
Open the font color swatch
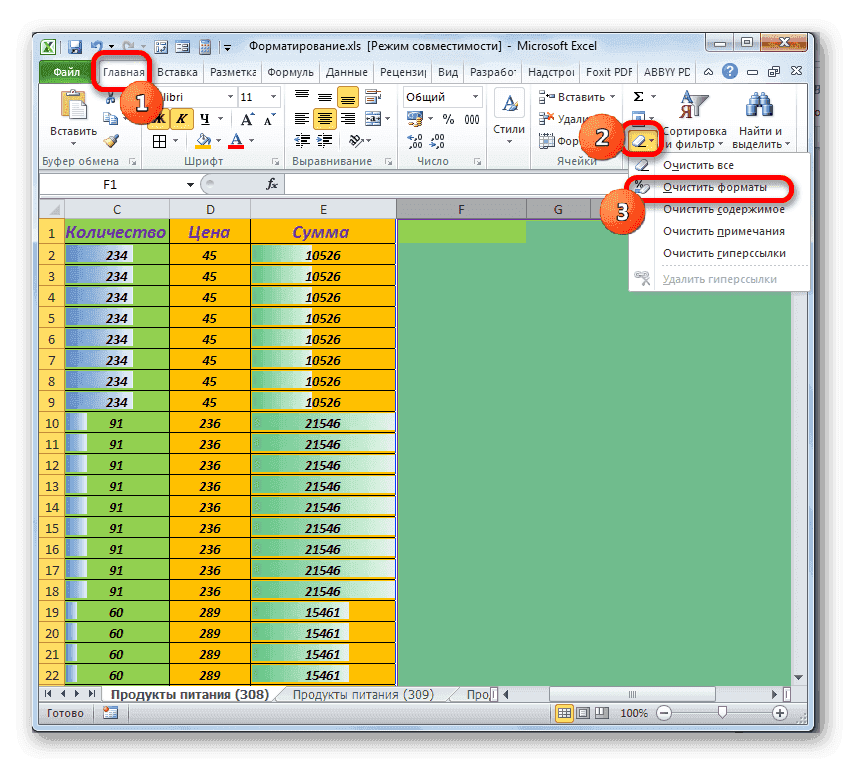(x=235, y=139)
